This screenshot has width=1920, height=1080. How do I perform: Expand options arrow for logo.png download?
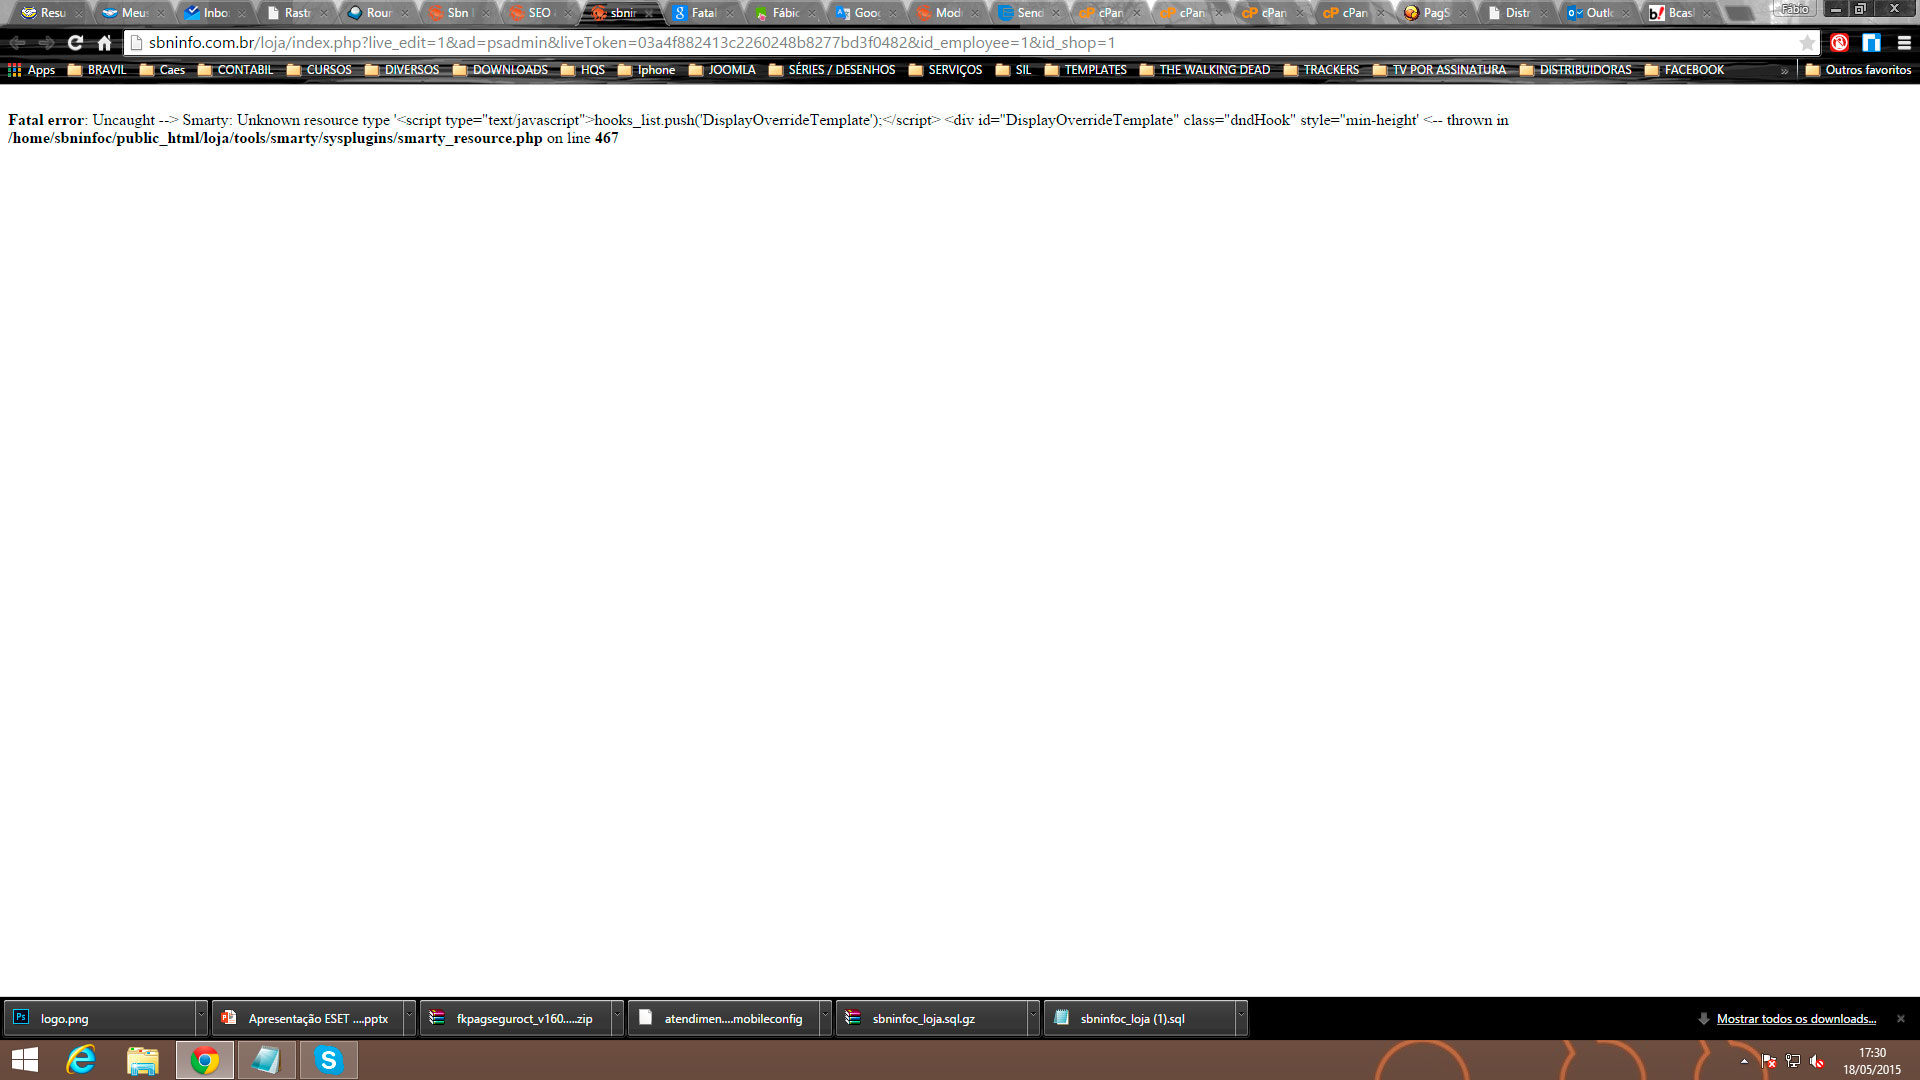pyautogui.click(x=201, y=1018)
